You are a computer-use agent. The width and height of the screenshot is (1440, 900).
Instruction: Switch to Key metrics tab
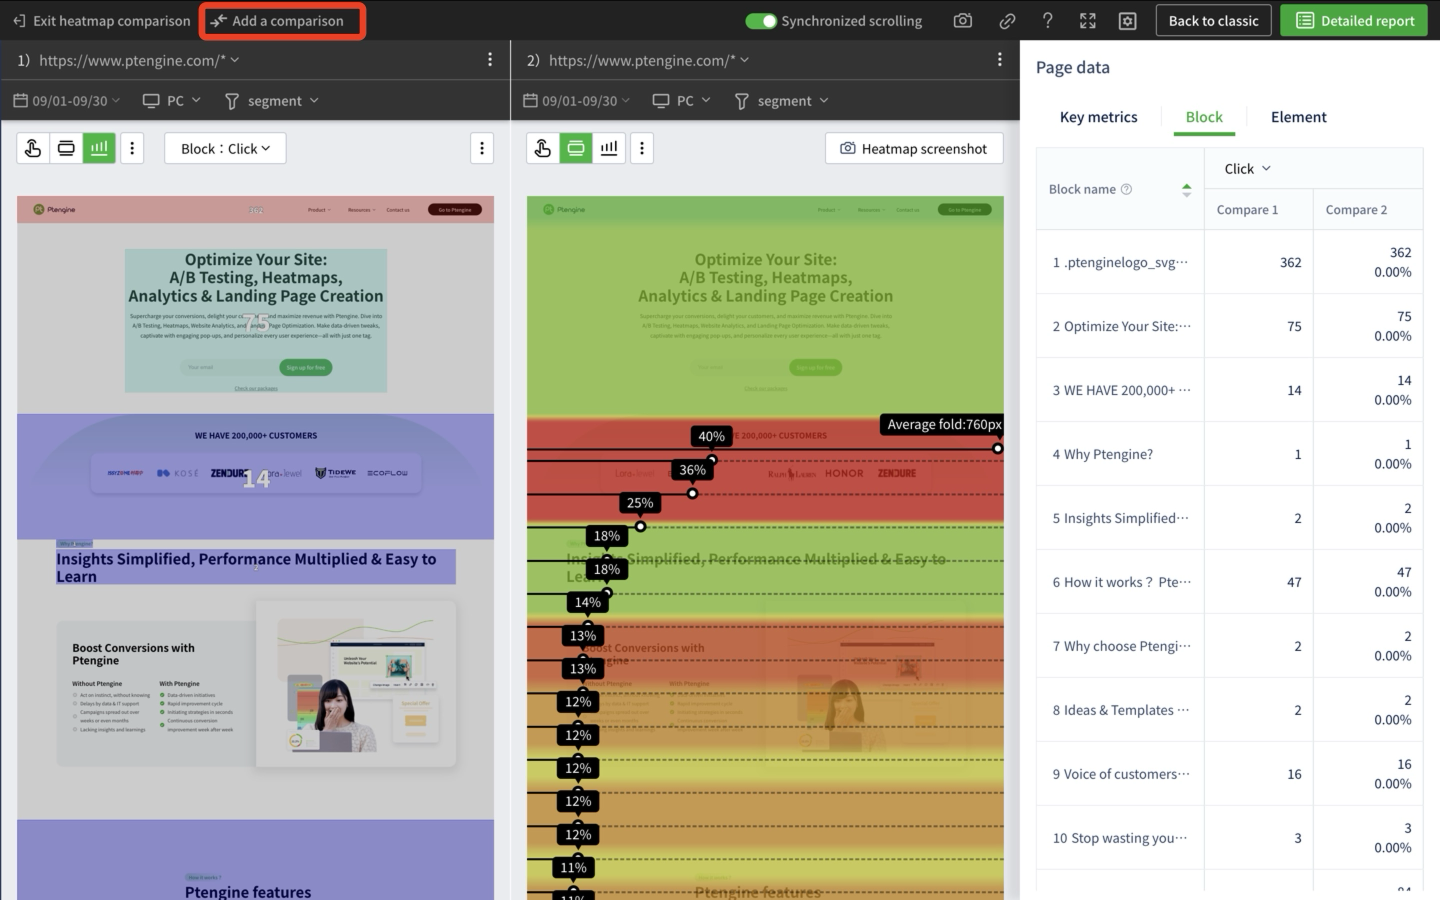point(1098,117)
